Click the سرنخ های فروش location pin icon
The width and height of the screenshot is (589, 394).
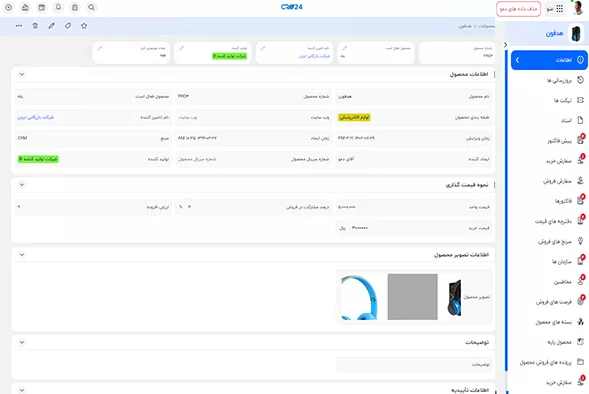(580, 241)
